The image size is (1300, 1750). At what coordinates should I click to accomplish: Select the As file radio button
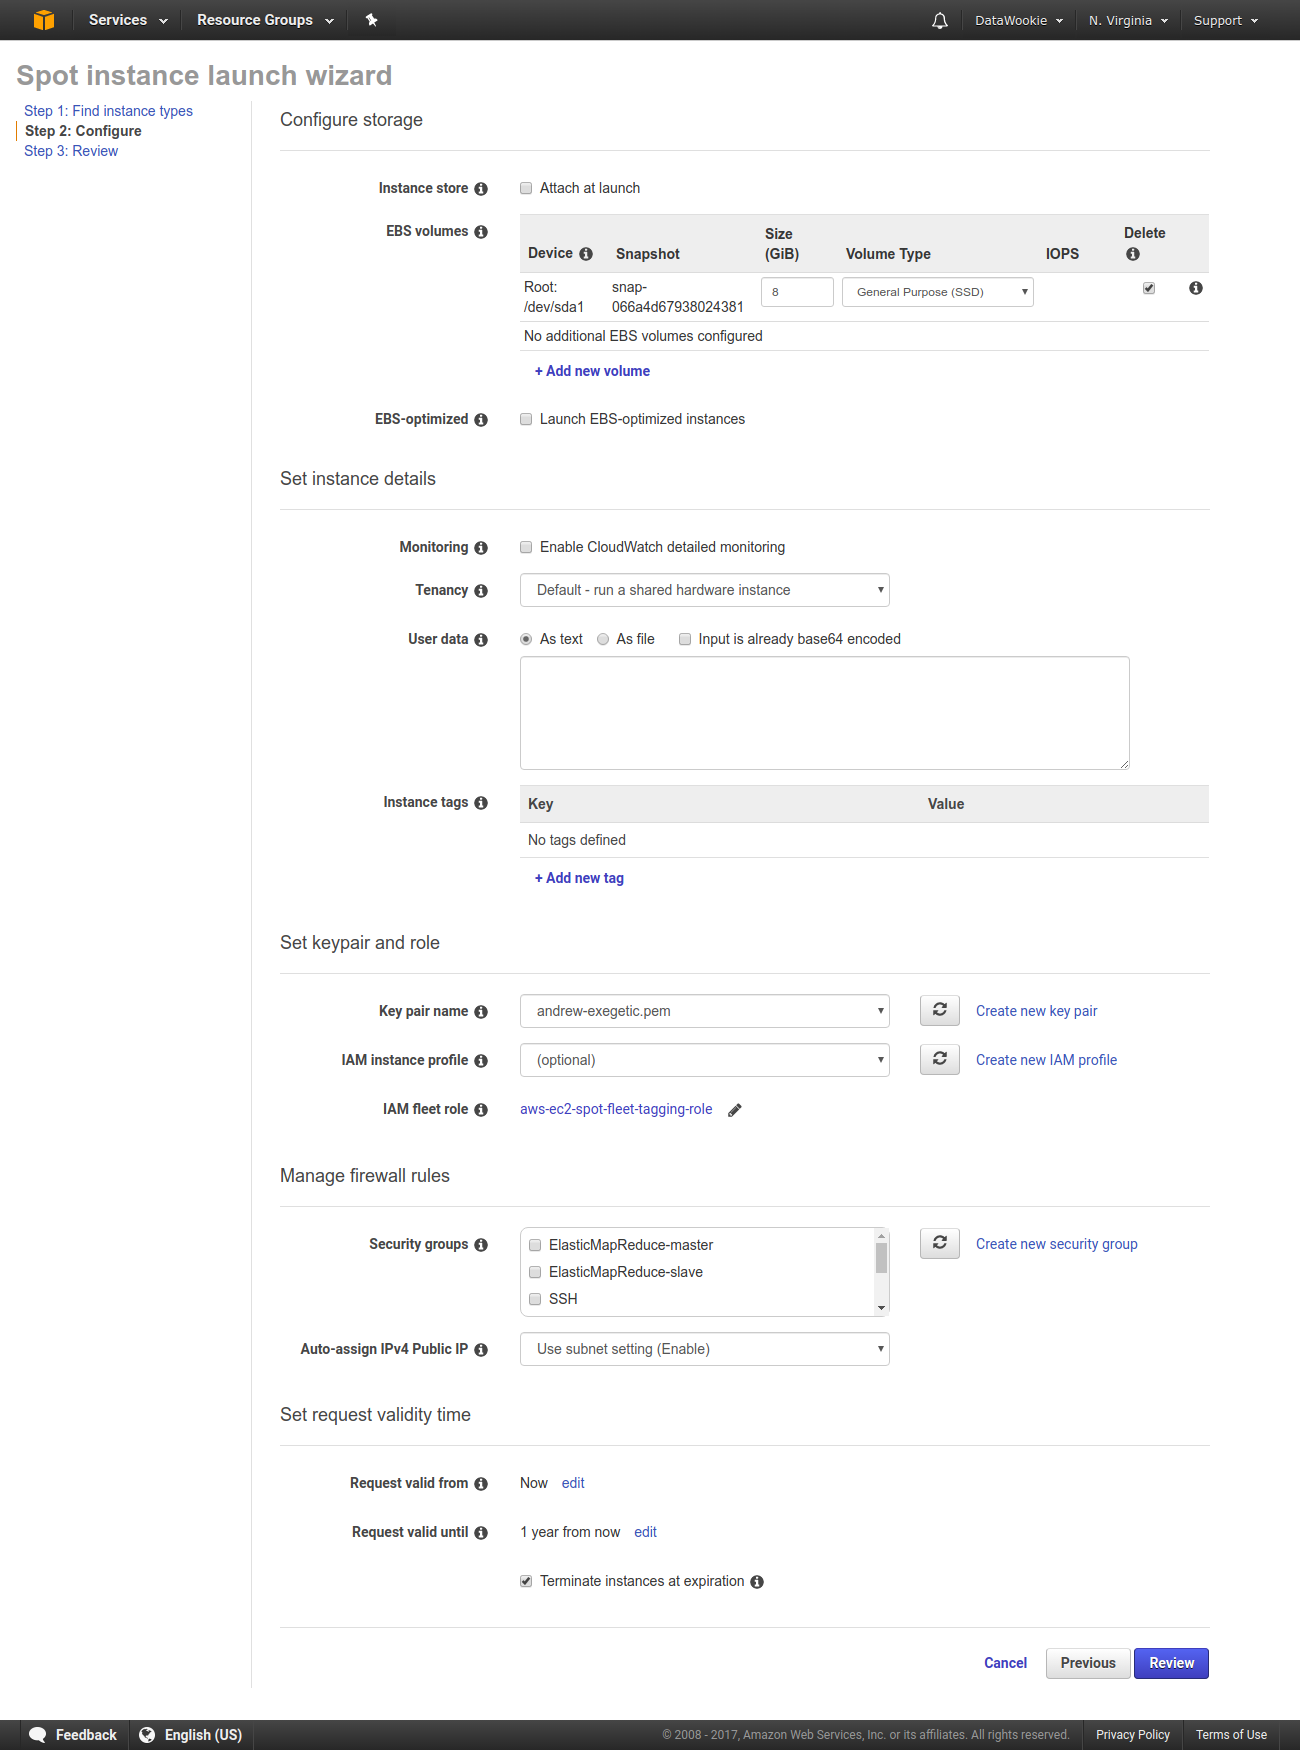pyautogui.click(x=603, y=639)
